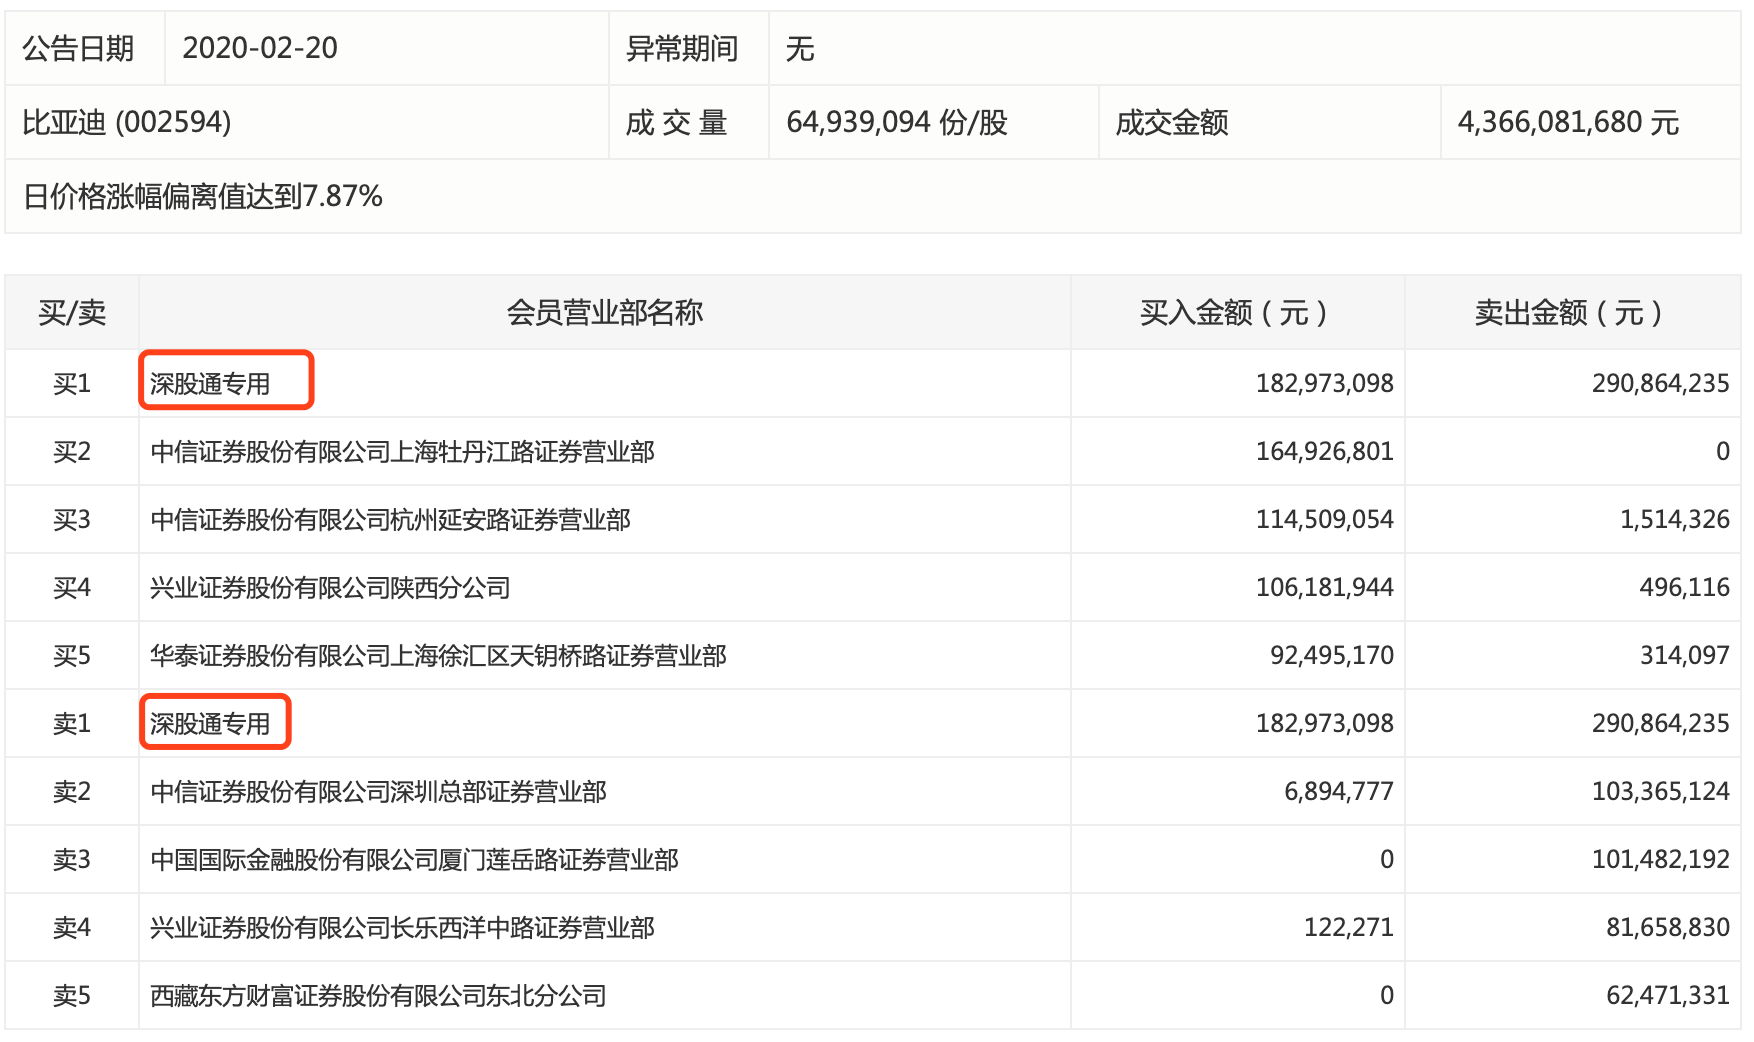Image resolution: width=1754 pixels, height=1042 pixels.
Task: Select the date 2020-02-20 cell
Action: pyautogui.click(x=260, y=48)
